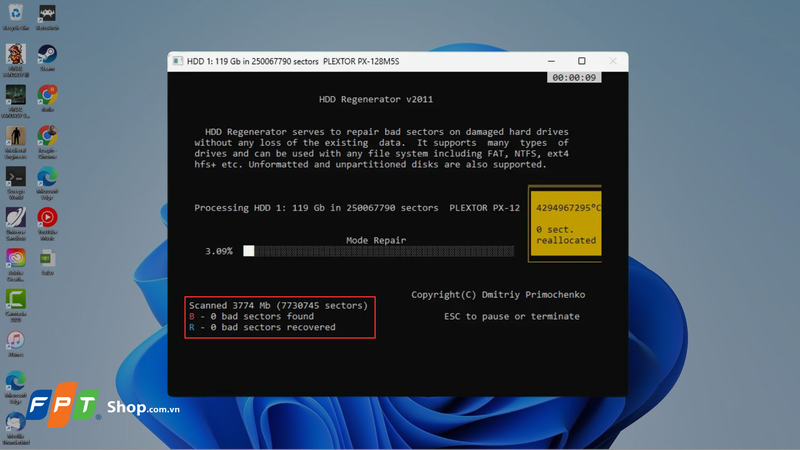Click the 00:00:09 elapsed timer
The height and width of the screenshot is (450, 800).
coord(574,78)
